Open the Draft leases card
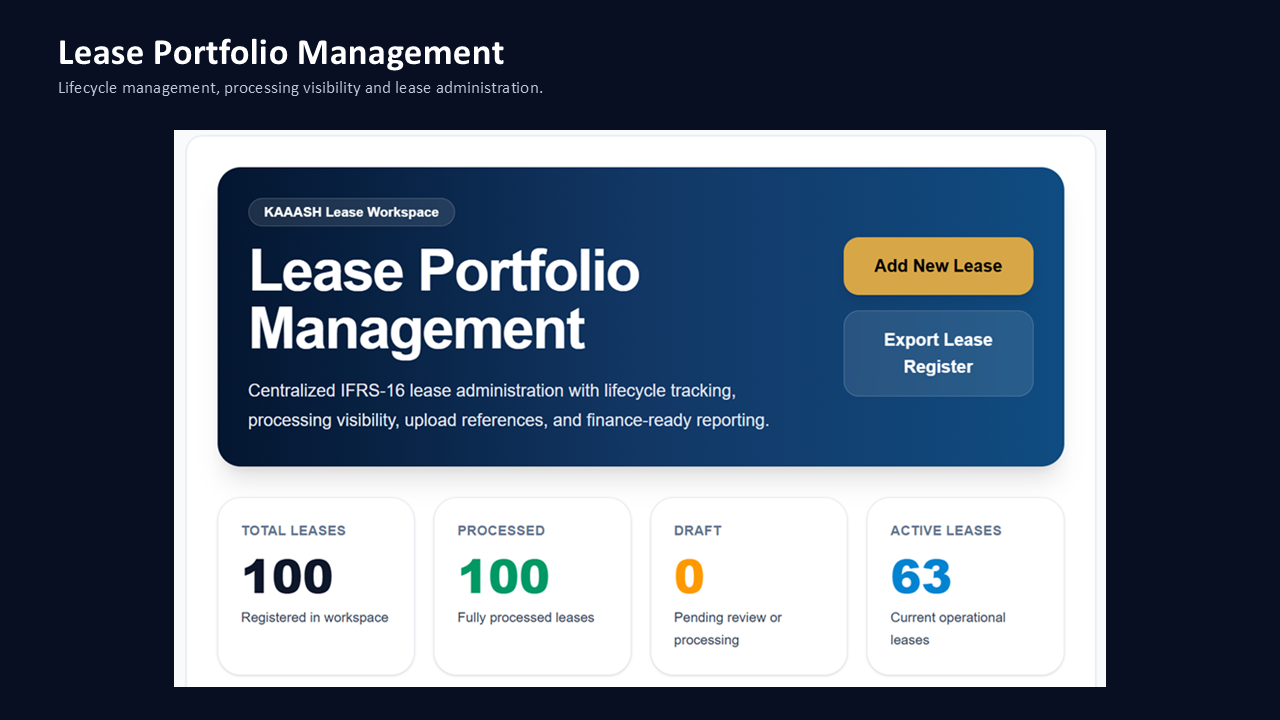 [x=749, y=586]
